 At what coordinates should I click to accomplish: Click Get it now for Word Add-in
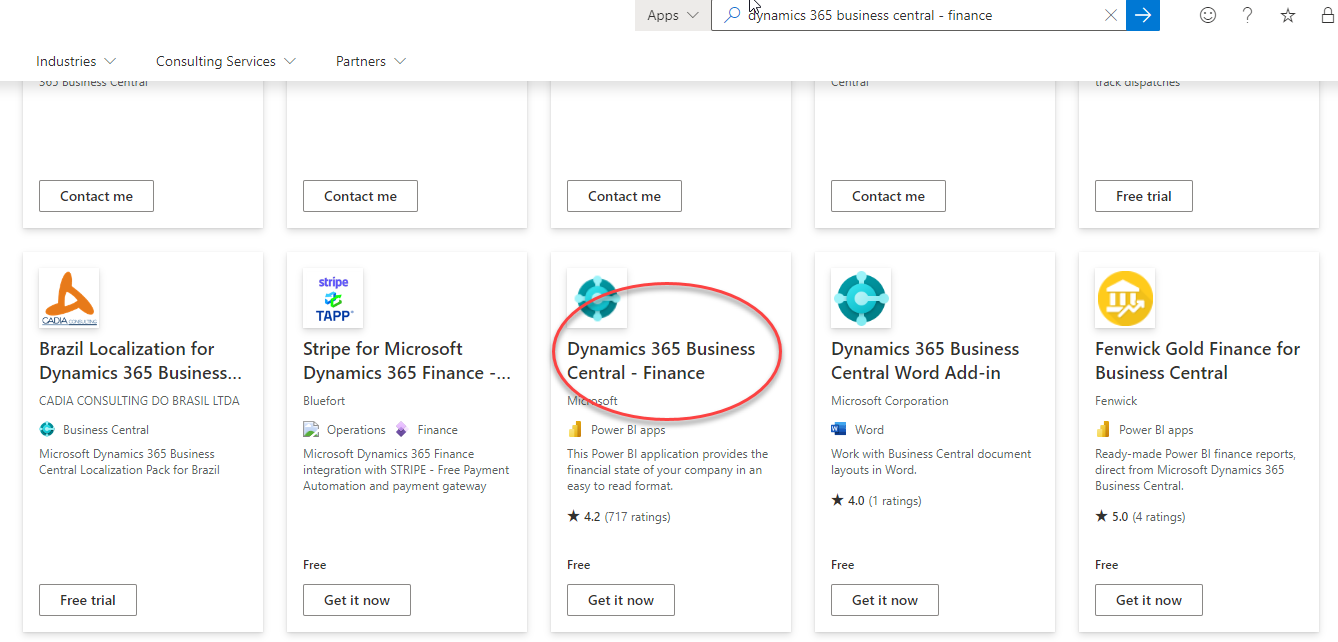885,600
